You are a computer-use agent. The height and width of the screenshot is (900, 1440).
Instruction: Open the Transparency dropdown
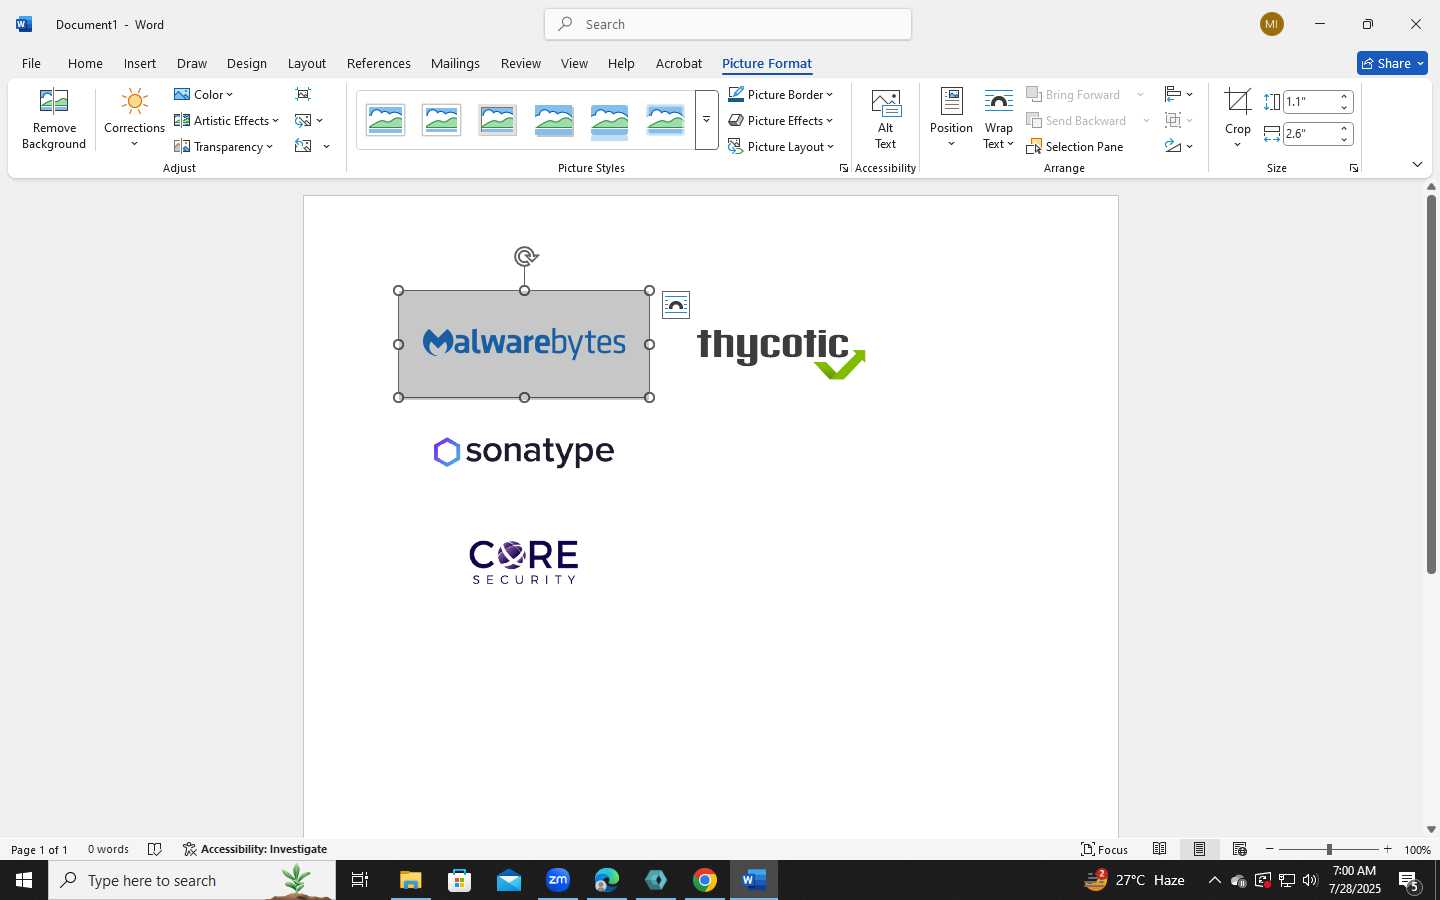click(223, 146)
